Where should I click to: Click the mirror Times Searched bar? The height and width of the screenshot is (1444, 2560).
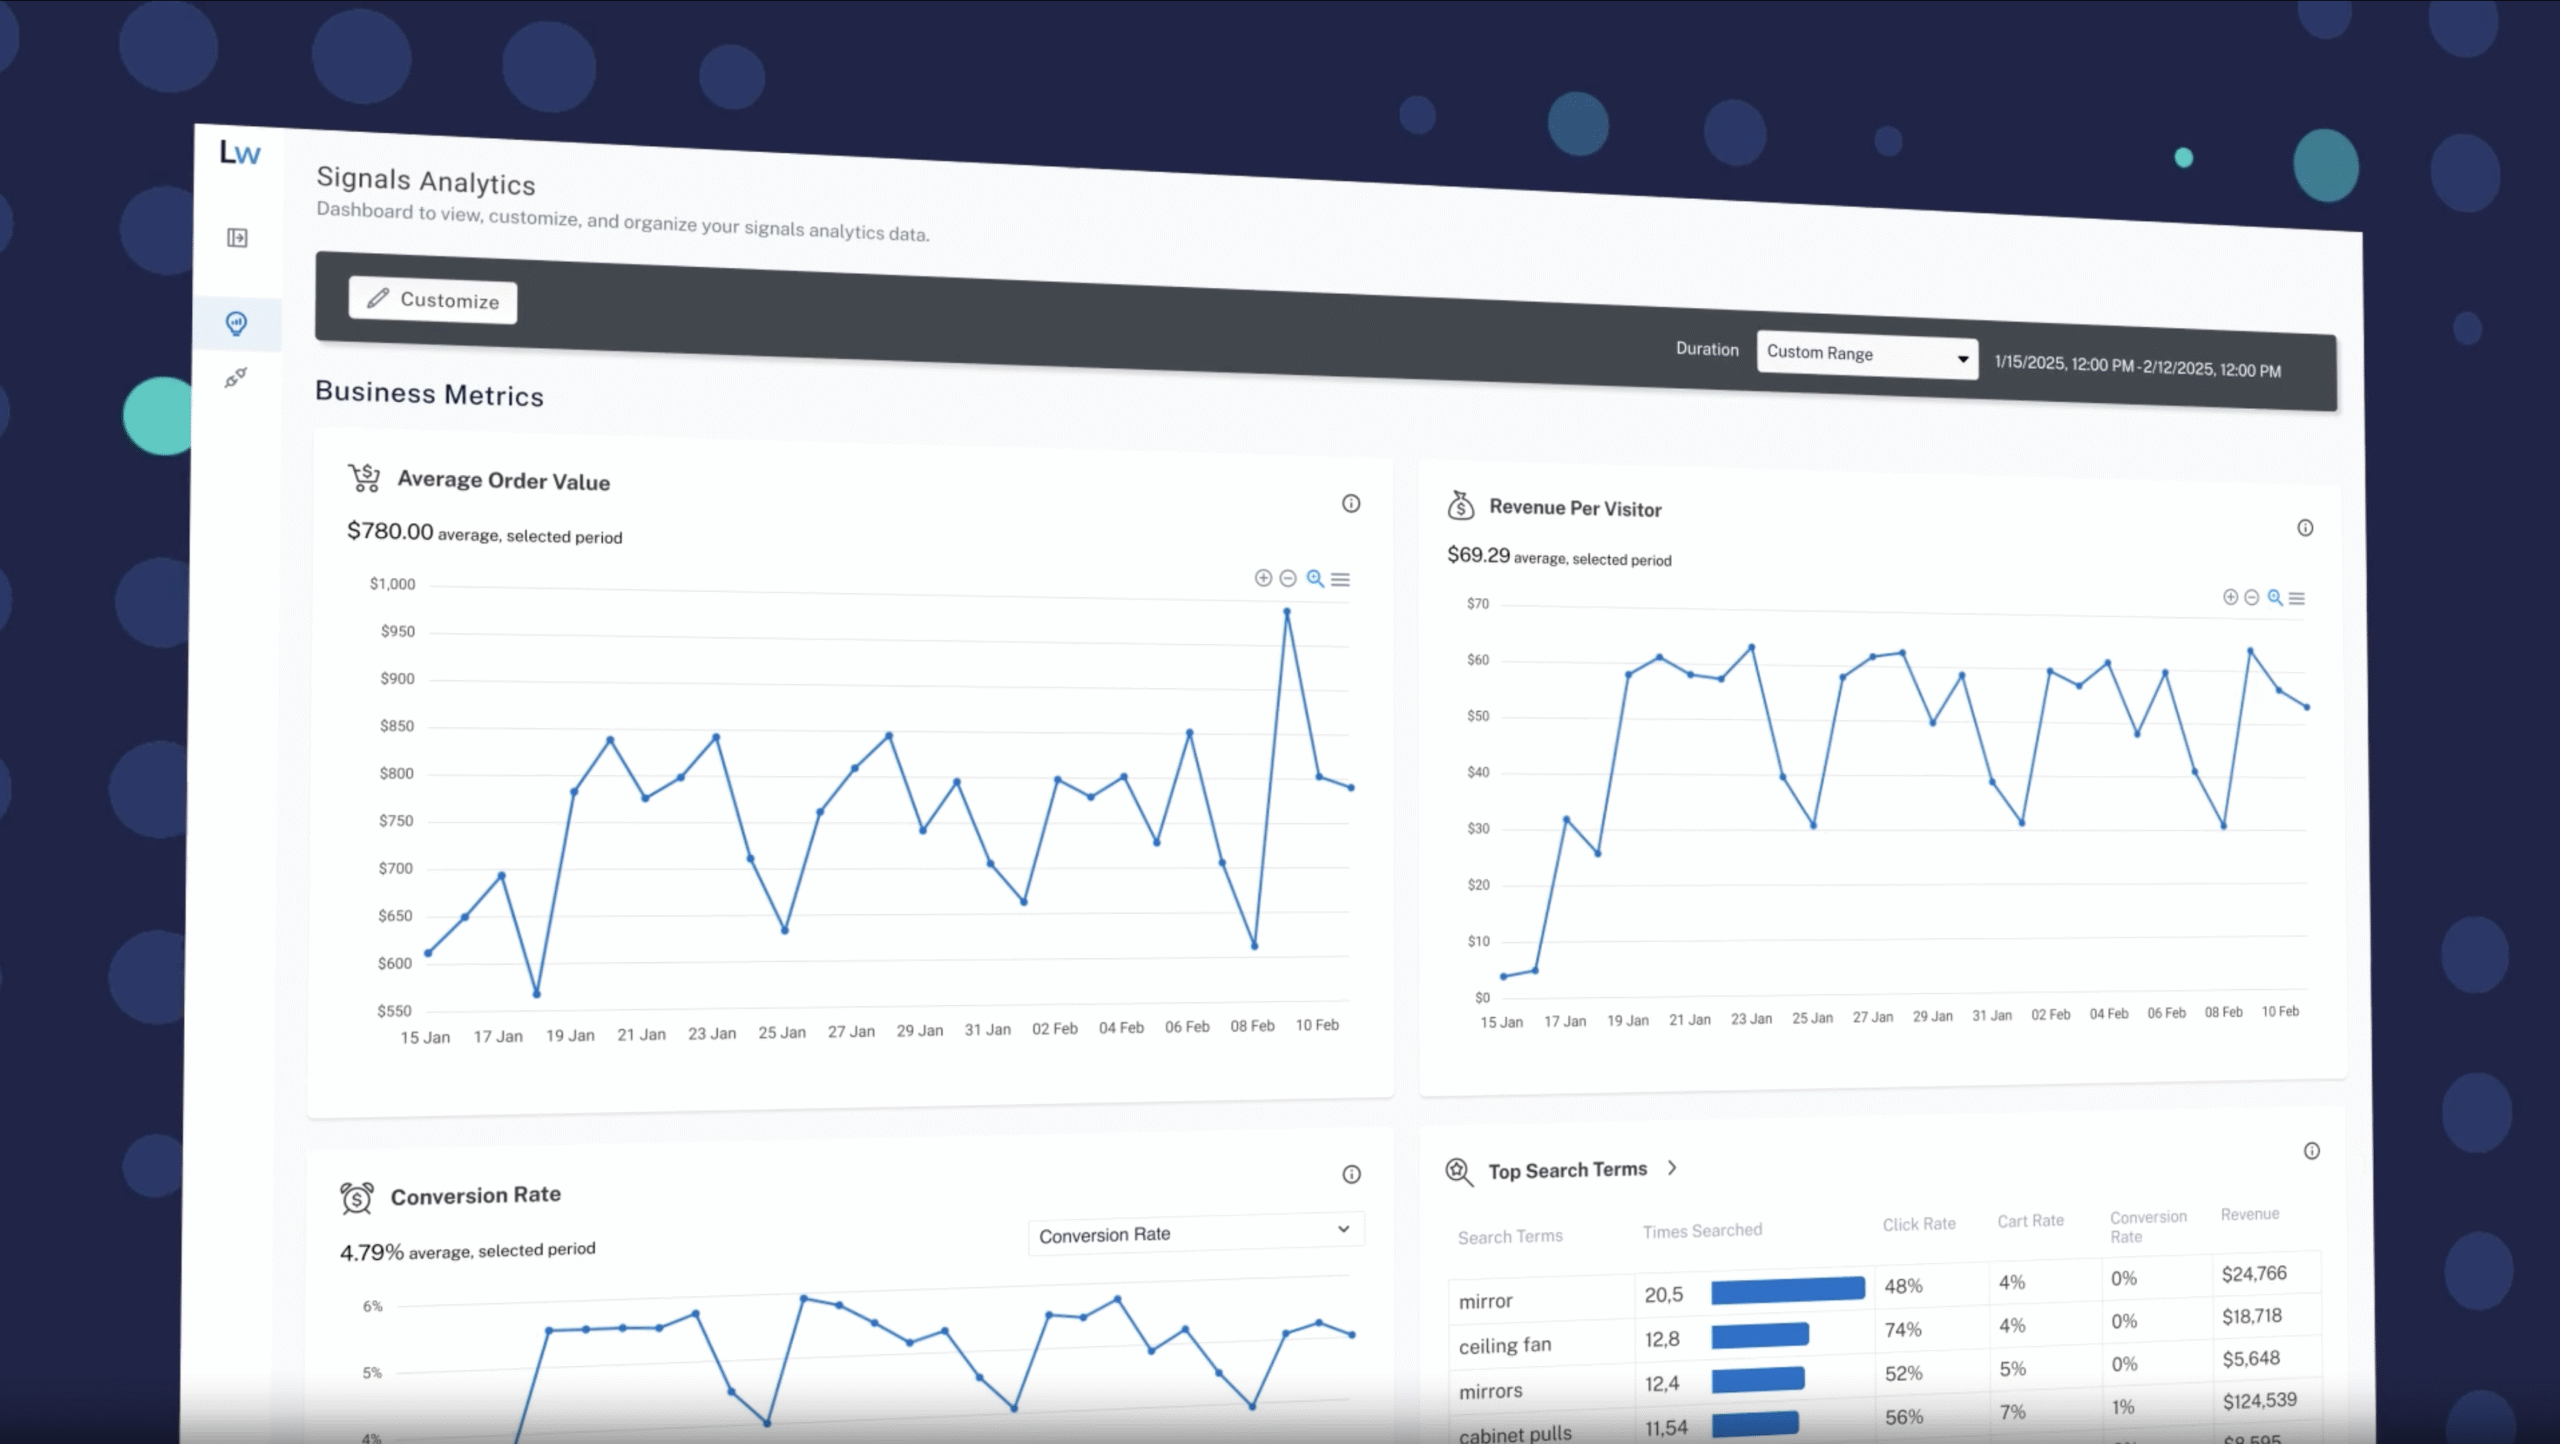(x=1788, y=1290)
